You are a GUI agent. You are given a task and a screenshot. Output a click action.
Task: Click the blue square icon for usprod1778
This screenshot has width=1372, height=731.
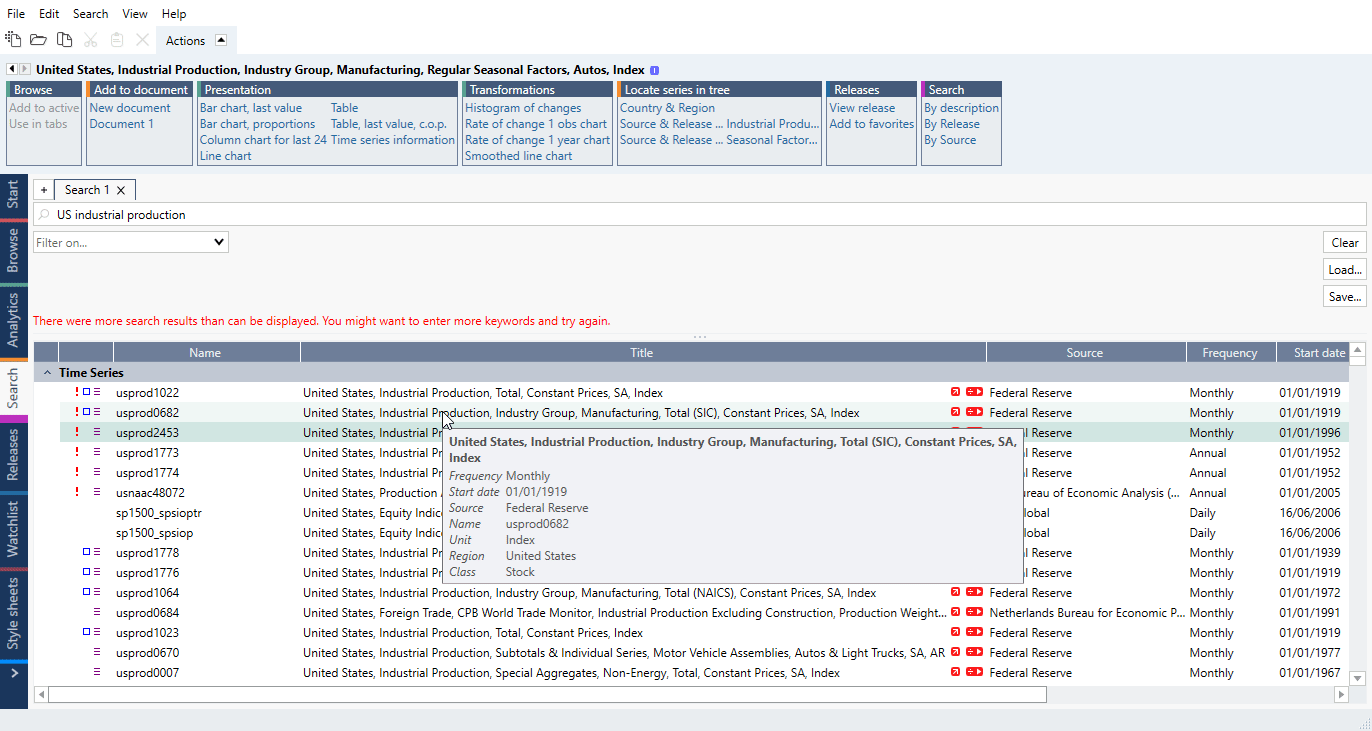[86, 552]
